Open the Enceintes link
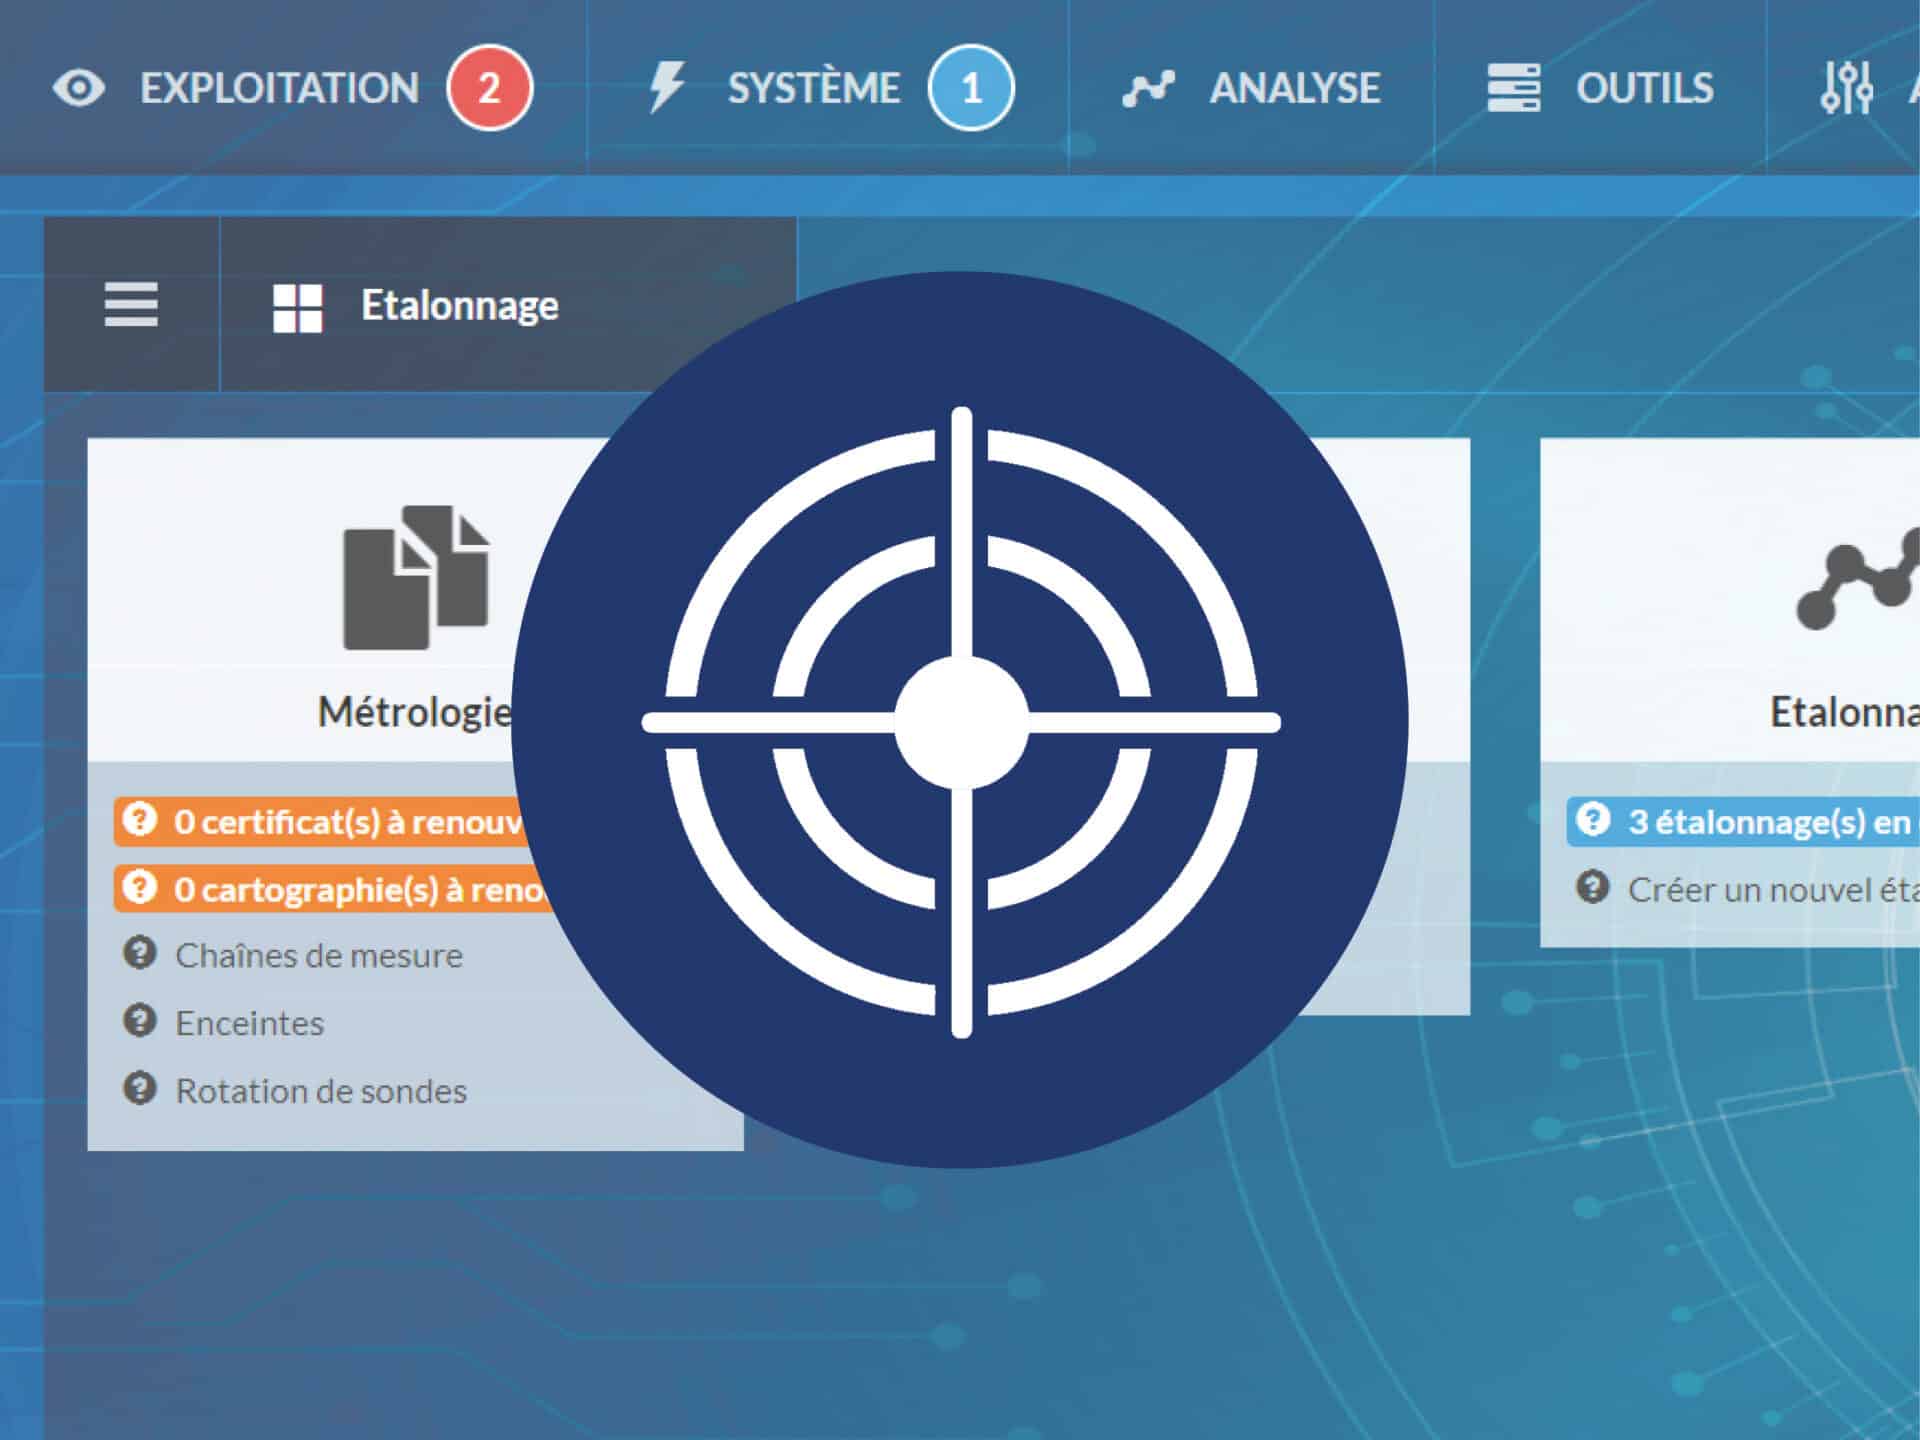 (250, 1024)
